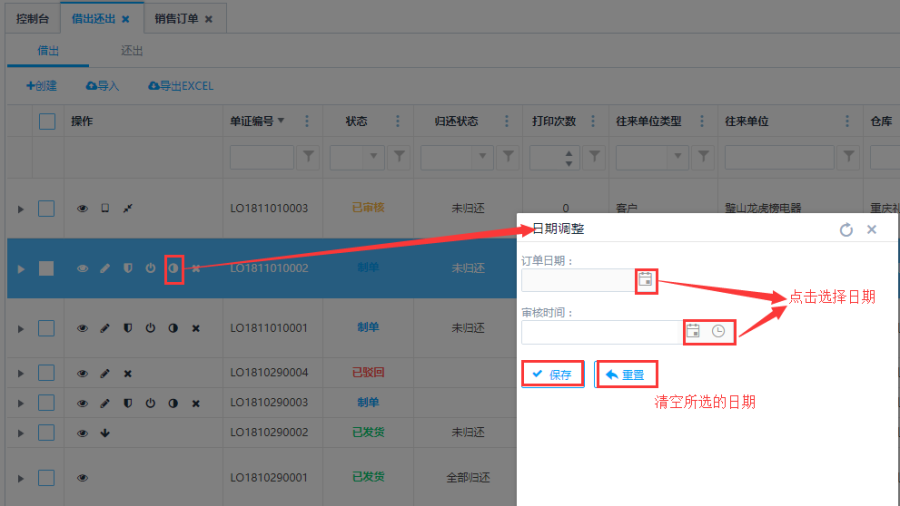Open the 审核时间 clock time picker

(x=718, y=331)
